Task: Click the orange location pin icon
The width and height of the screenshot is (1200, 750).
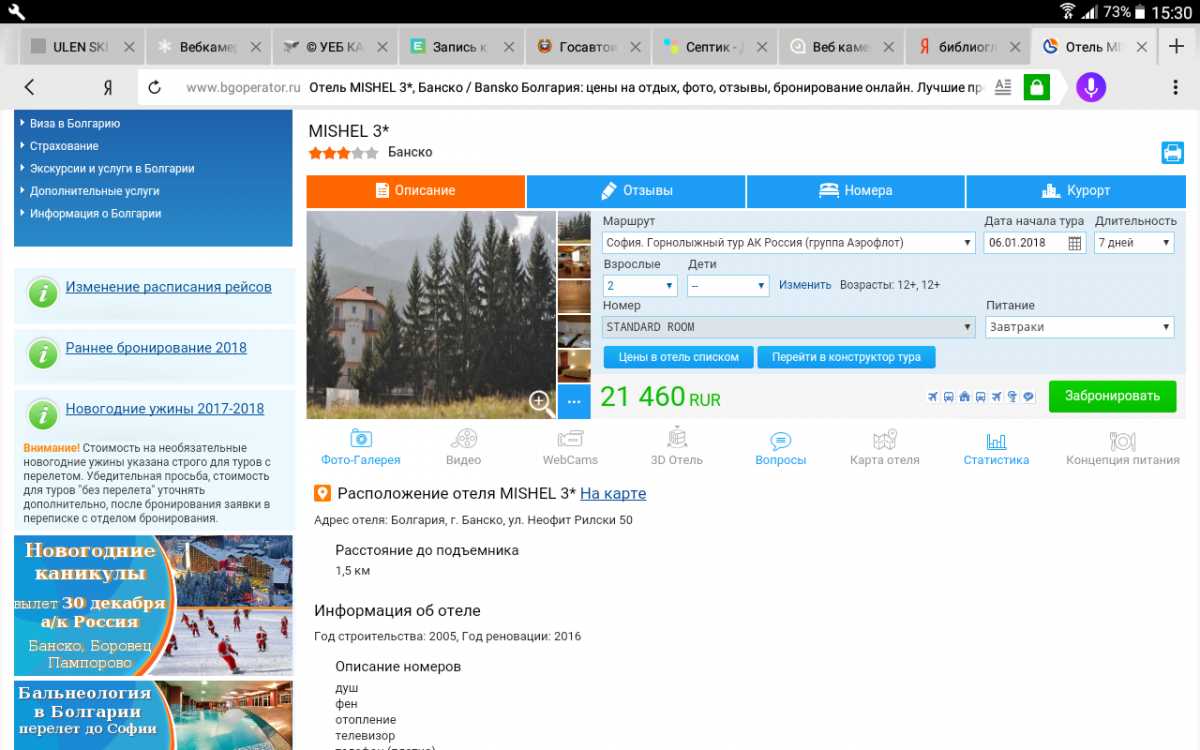Action: pos(322,493)
